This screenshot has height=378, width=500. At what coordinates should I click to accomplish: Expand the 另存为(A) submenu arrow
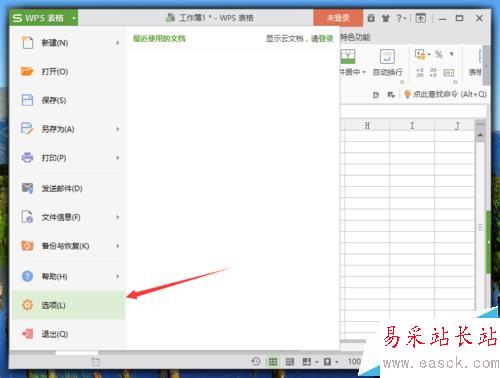(x=118, y=129)
